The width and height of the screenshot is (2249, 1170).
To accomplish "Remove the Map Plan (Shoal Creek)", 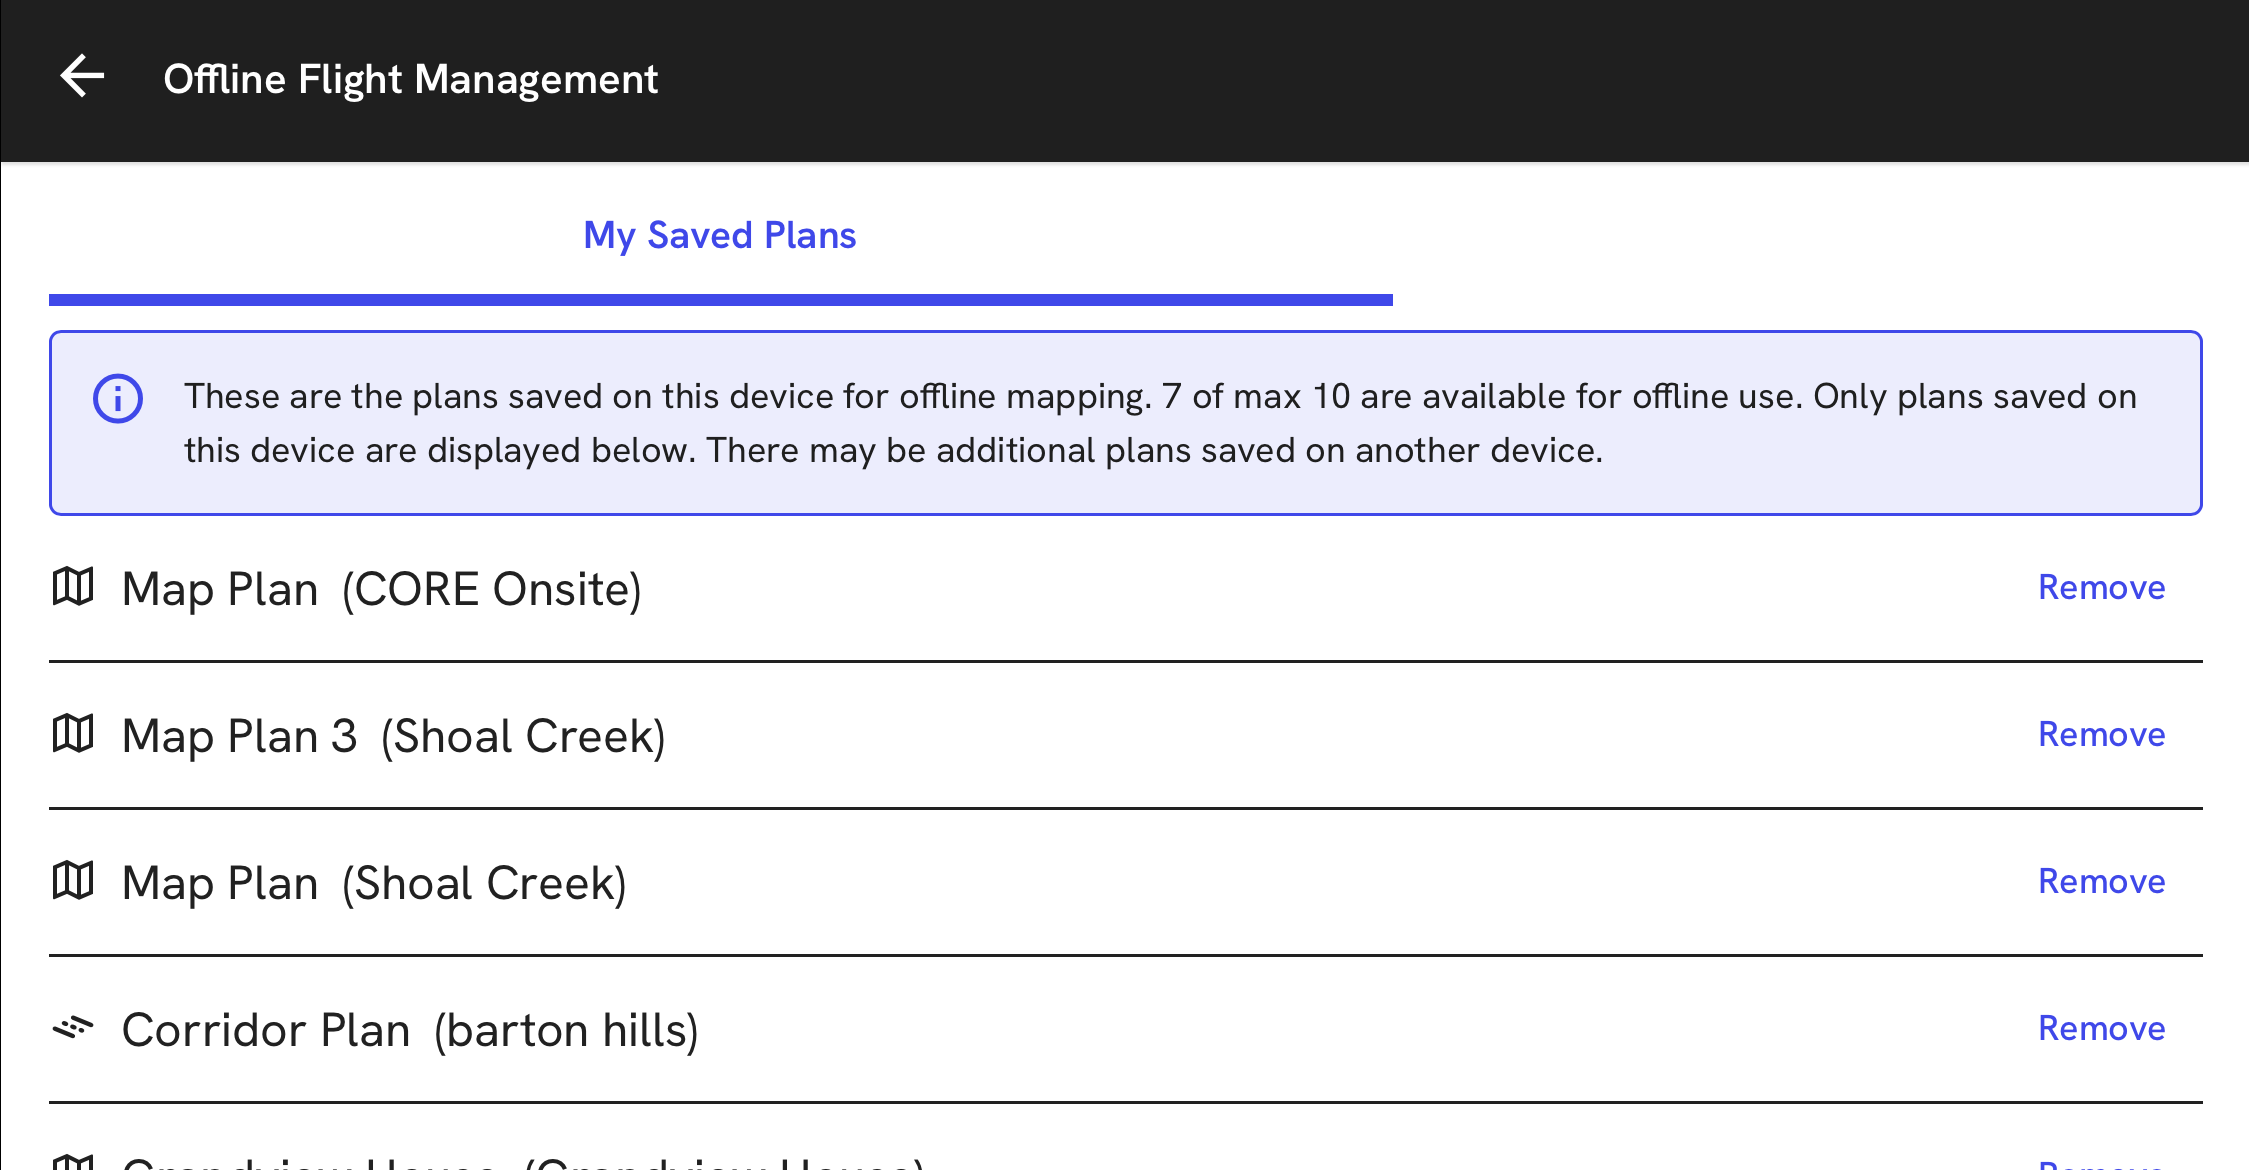I will click(x=2100, y=881).
